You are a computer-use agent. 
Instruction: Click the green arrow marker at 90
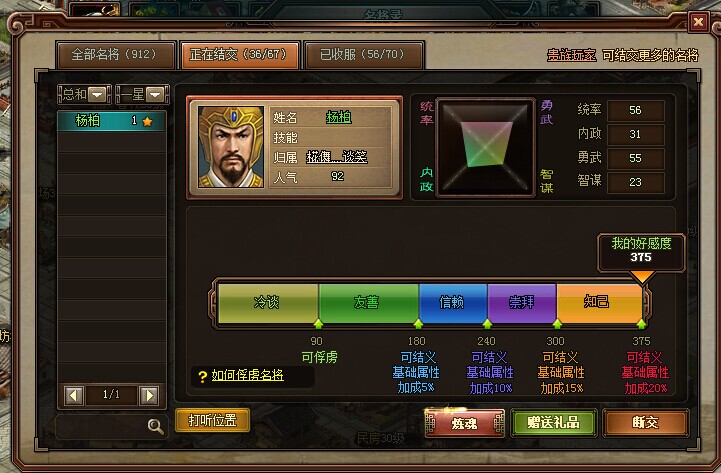tap(318, 324)
